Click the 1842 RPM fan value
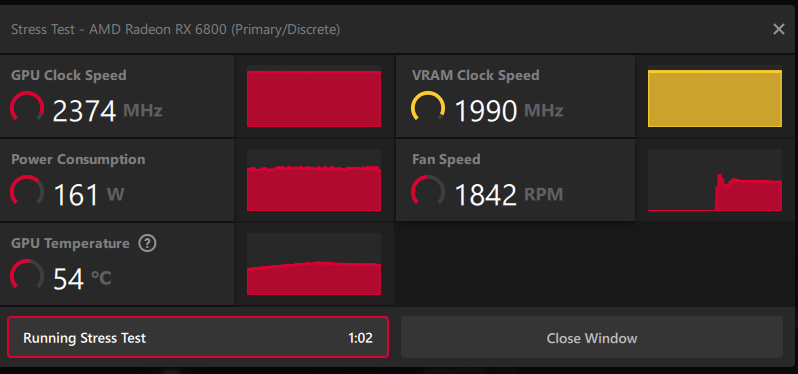 (x=508, y=194)
